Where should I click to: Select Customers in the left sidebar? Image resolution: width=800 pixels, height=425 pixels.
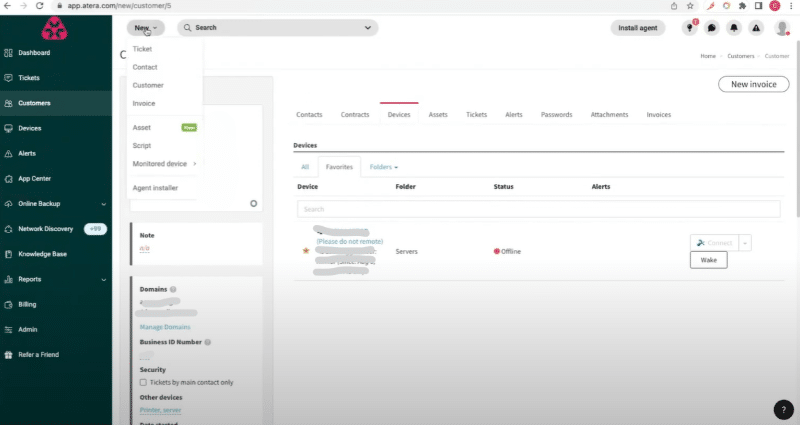(34, 103)
